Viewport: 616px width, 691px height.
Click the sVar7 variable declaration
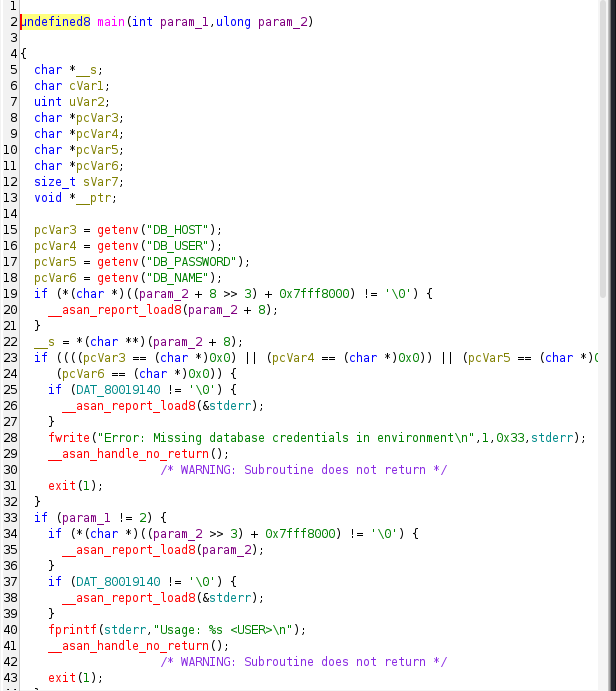tap(97, 181)
